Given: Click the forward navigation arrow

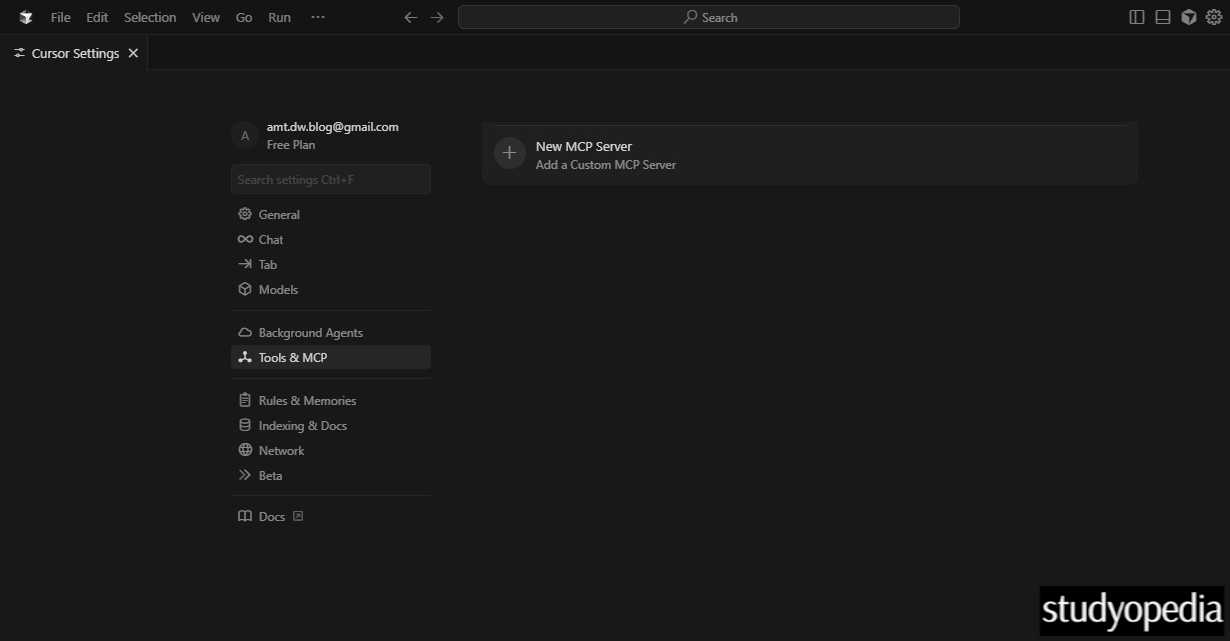Looking at the screenshot, I should [437, 17].
